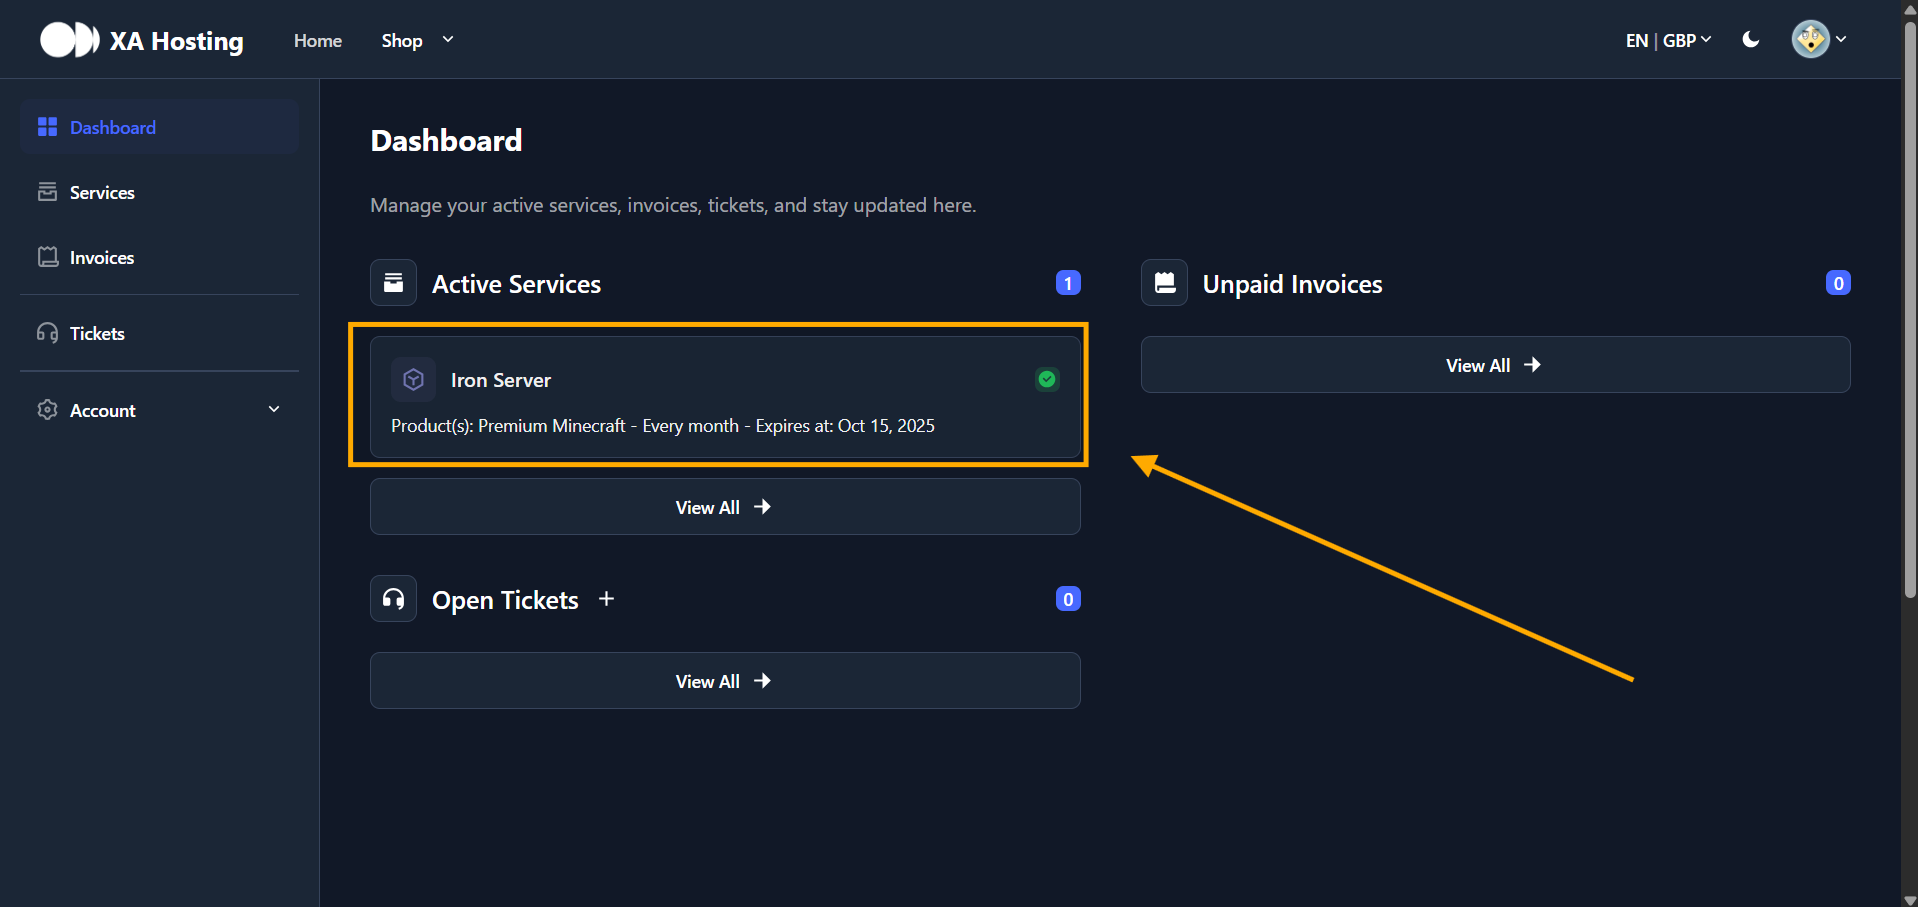Viewport: 1918px width, 907px height.
Task: Open the user avatar menu
Action: 1818,40
